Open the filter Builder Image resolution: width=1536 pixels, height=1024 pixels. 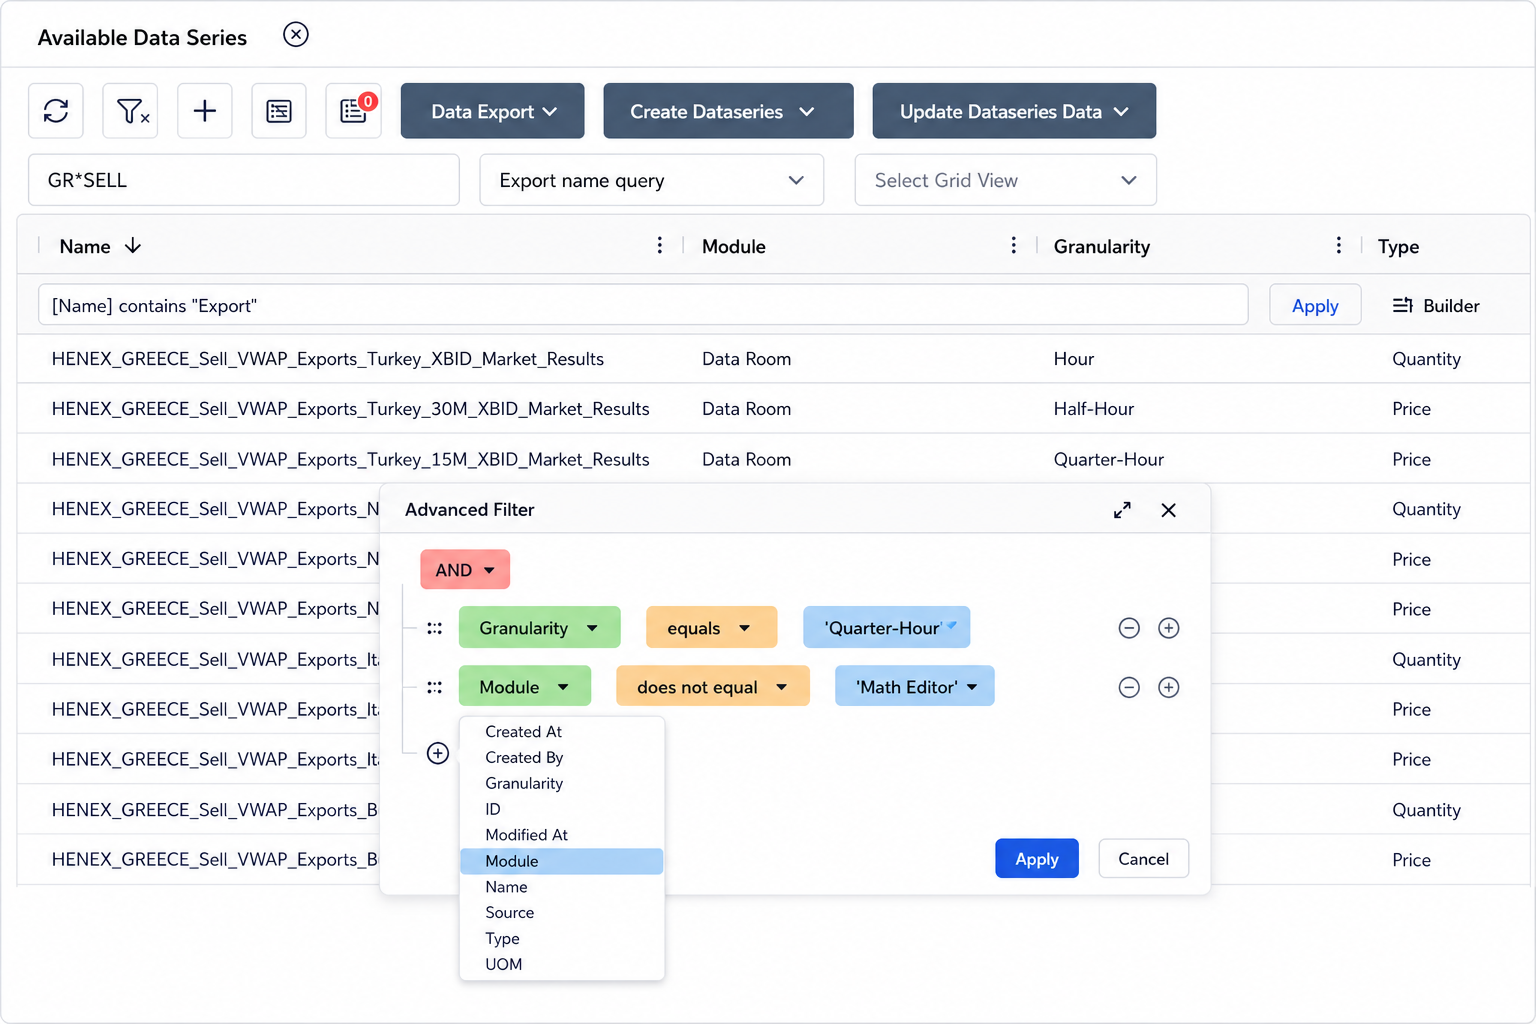tap(1436, 306)
